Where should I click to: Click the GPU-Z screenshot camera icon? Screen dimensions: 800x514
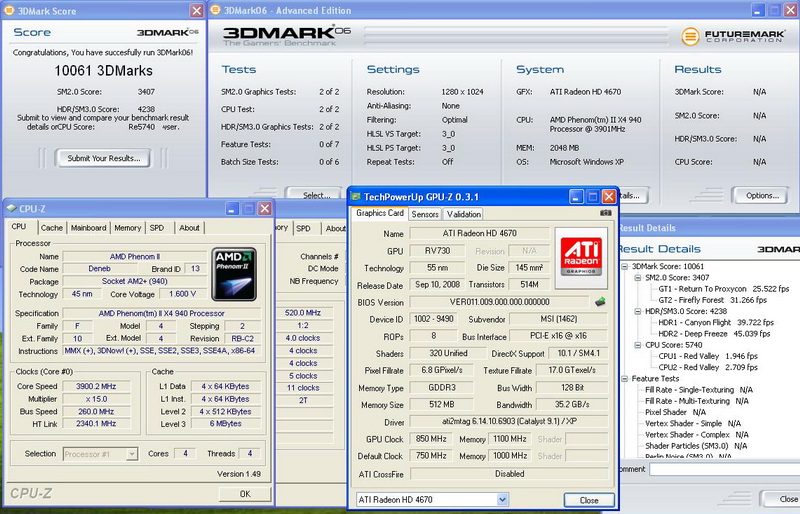[x=605, y=213]
